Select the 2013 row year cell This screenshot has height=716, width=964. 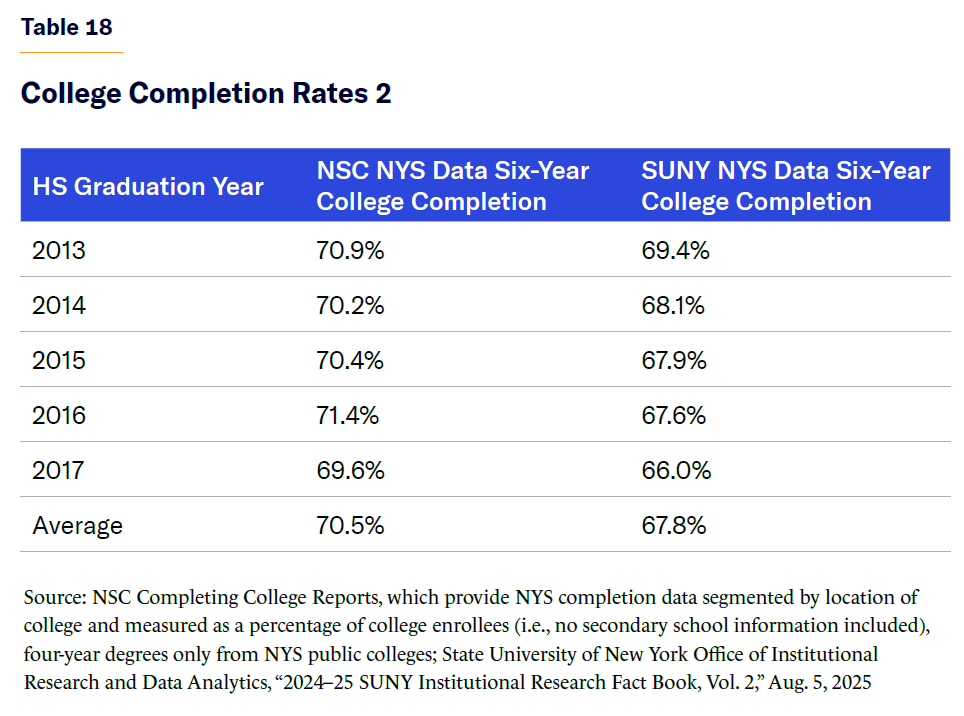[x=59, y=251]
